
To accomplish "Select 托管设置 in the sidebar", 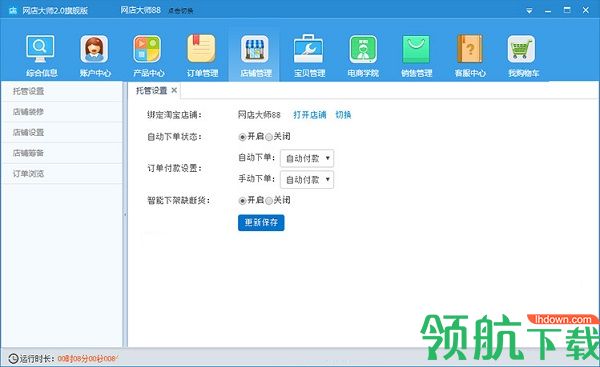I will [x=62, y=91].
